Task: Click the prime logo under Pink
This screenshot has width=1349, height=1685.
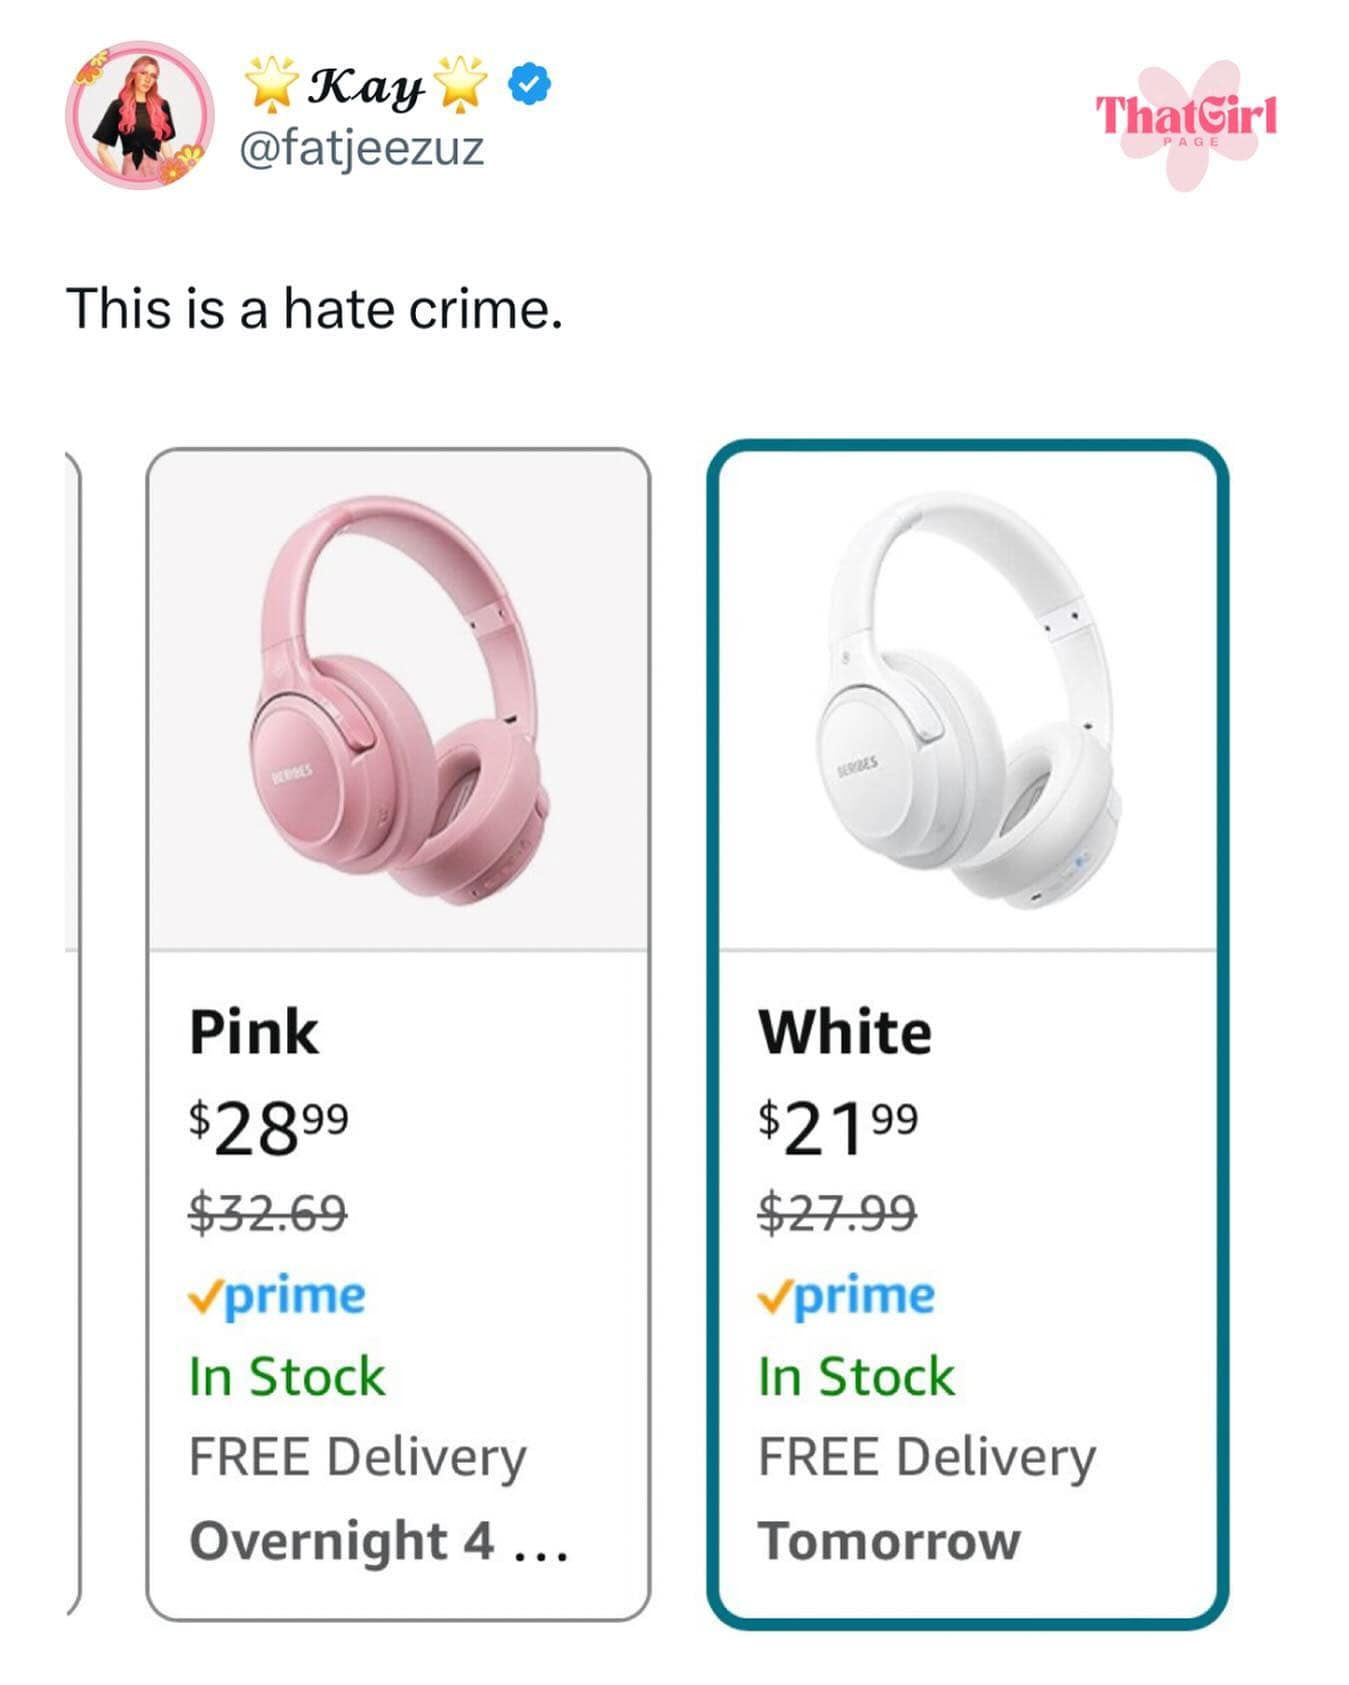Action: pos(277,1296)
